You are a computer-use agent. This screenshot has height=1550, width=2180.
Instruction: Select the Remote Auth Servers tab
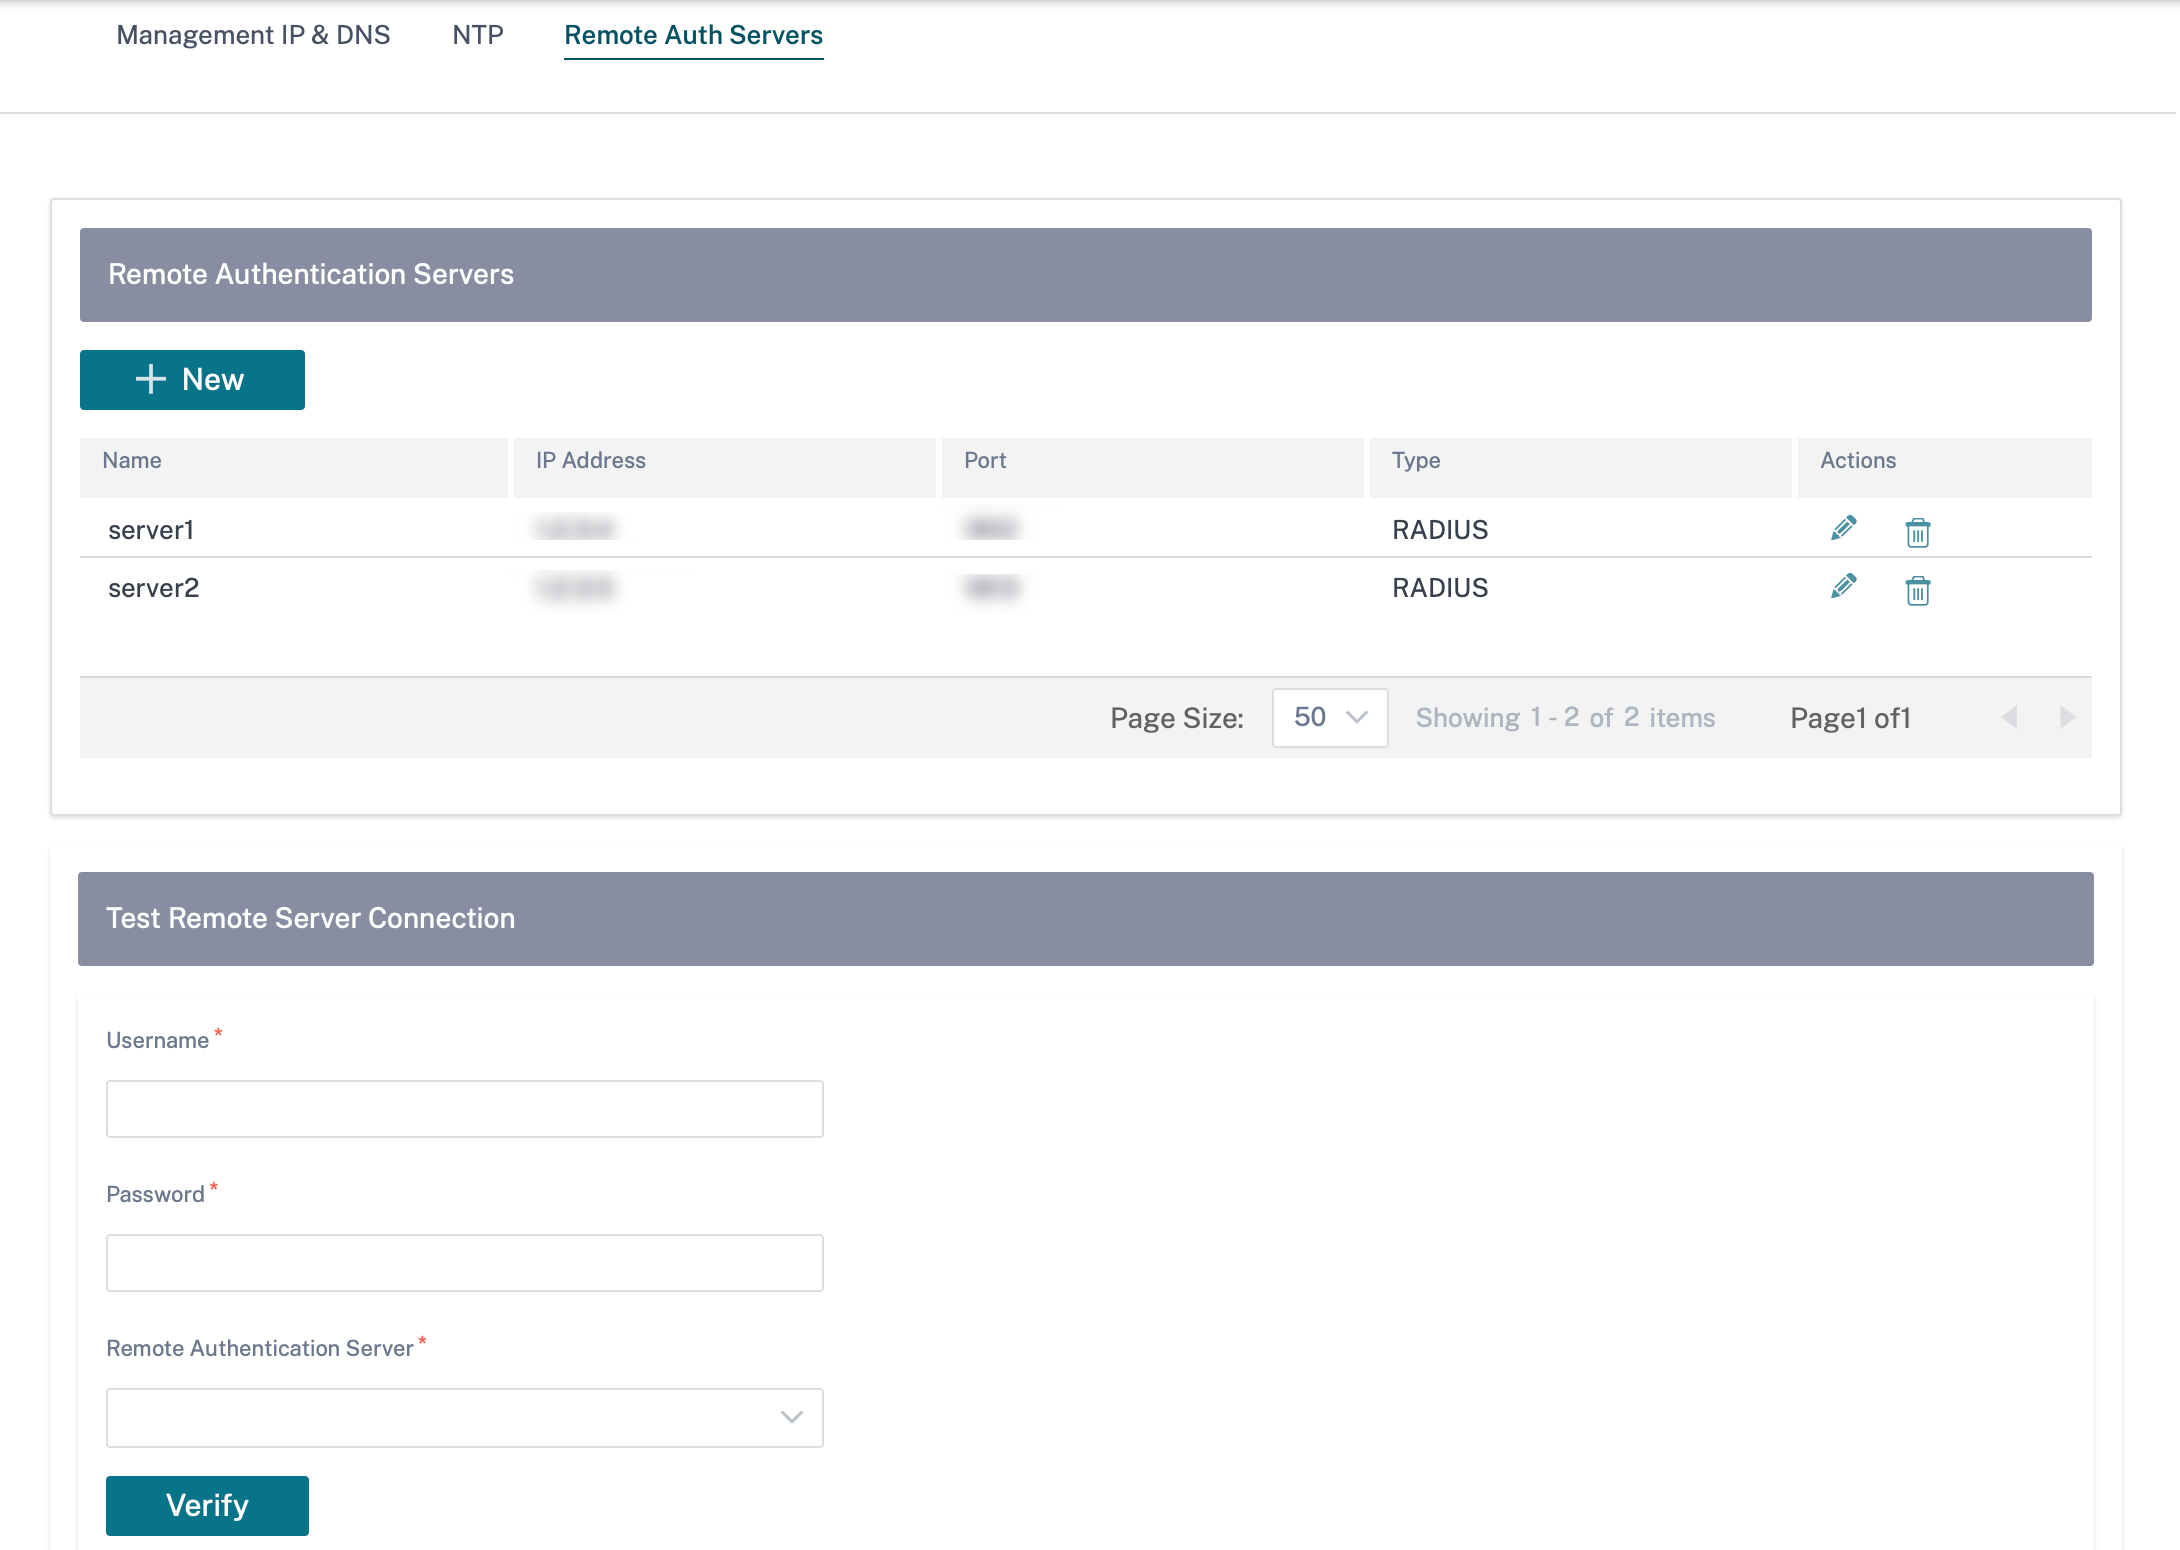pos(693,35)
